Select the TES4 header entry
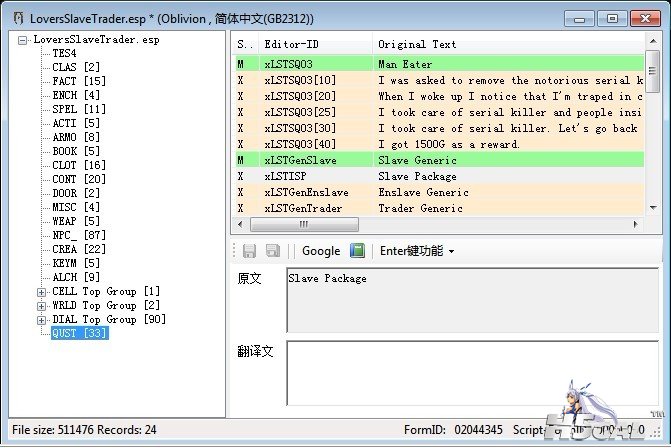 point(64,54)
